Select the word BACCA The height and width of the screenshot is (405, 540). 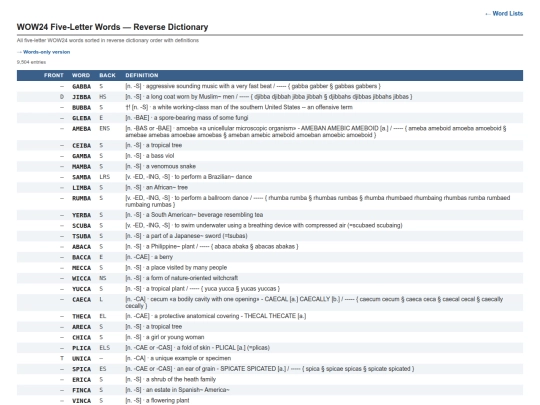82,257
